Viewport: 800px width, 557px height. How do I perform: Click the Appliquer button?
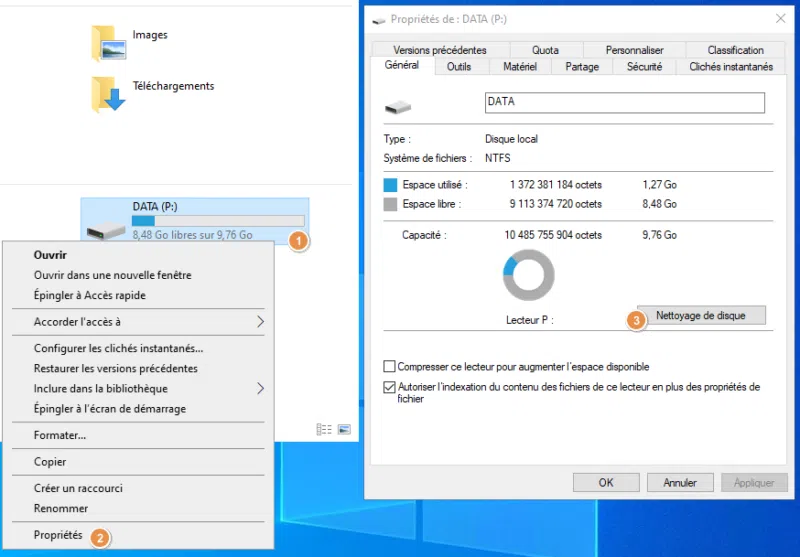pyautogui.click(x=754, y=483)
